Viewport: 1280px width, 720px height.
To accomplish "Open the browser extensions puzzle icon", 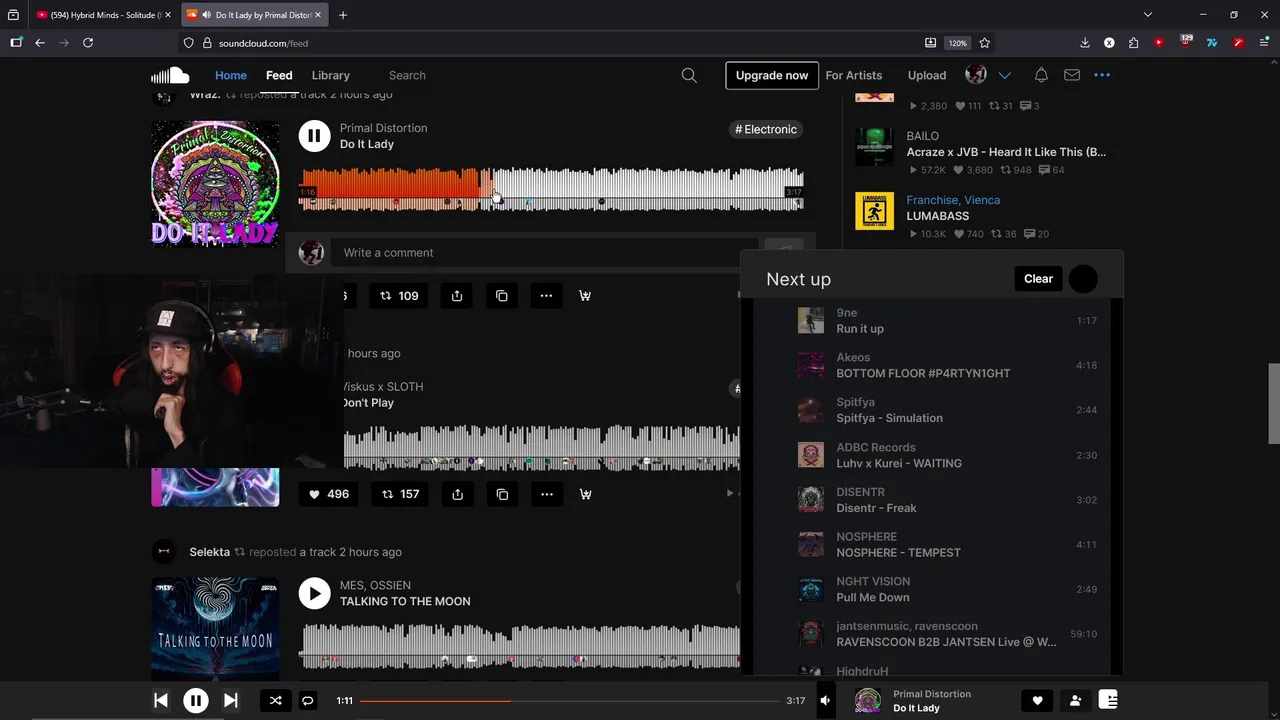I will pos(1133,43).
